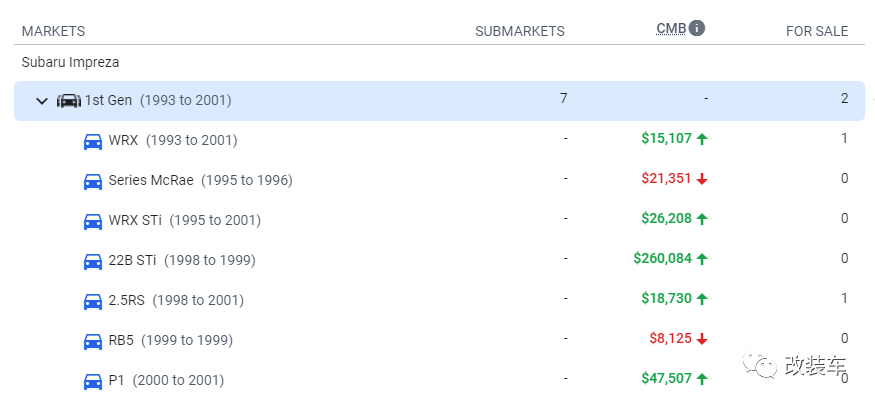
Task: Click the car icon beside RB5
Action: 93,341
